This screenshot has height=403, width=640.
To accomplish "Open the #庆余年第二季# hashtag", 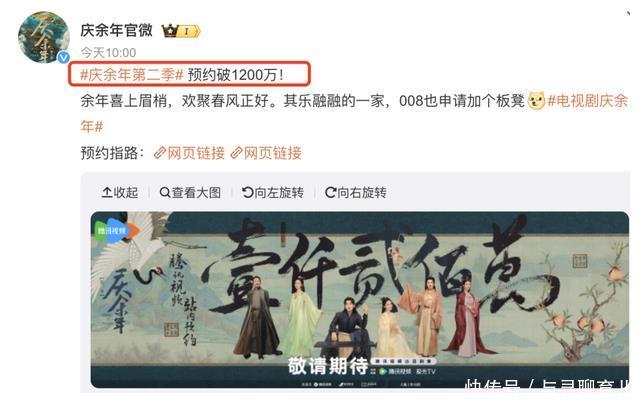I will 132,75.
